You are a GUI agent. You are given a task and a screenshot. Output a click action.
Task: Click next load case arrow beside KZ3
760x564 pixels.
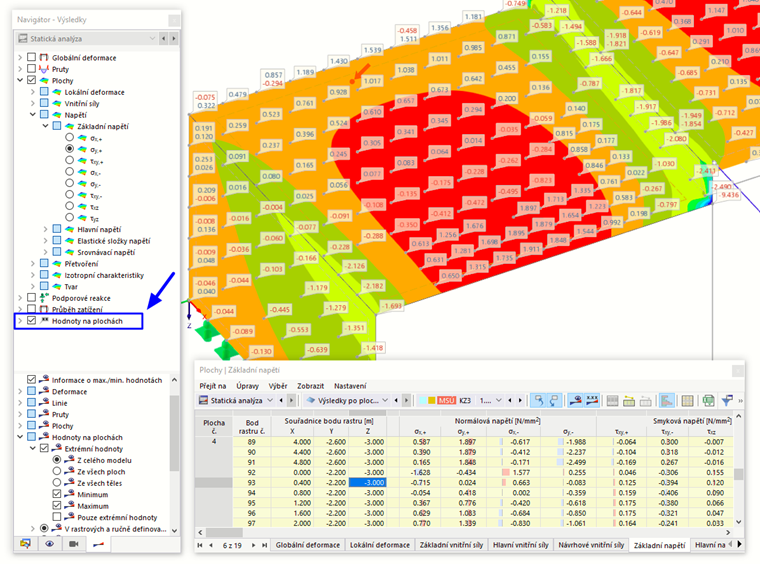click(x=521, y=400)
